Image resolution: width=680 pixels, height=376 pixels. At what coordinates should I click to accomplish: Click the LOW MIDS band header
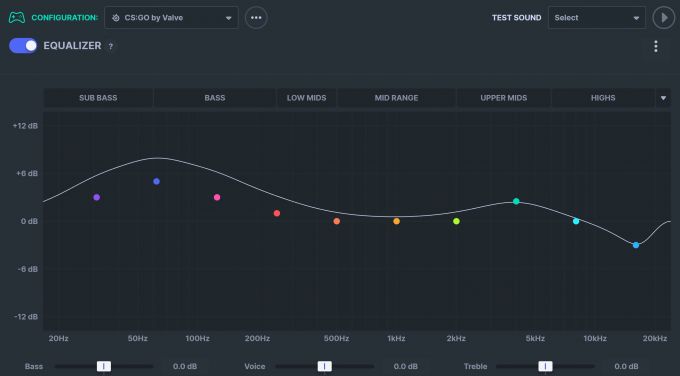click(306, 98)
